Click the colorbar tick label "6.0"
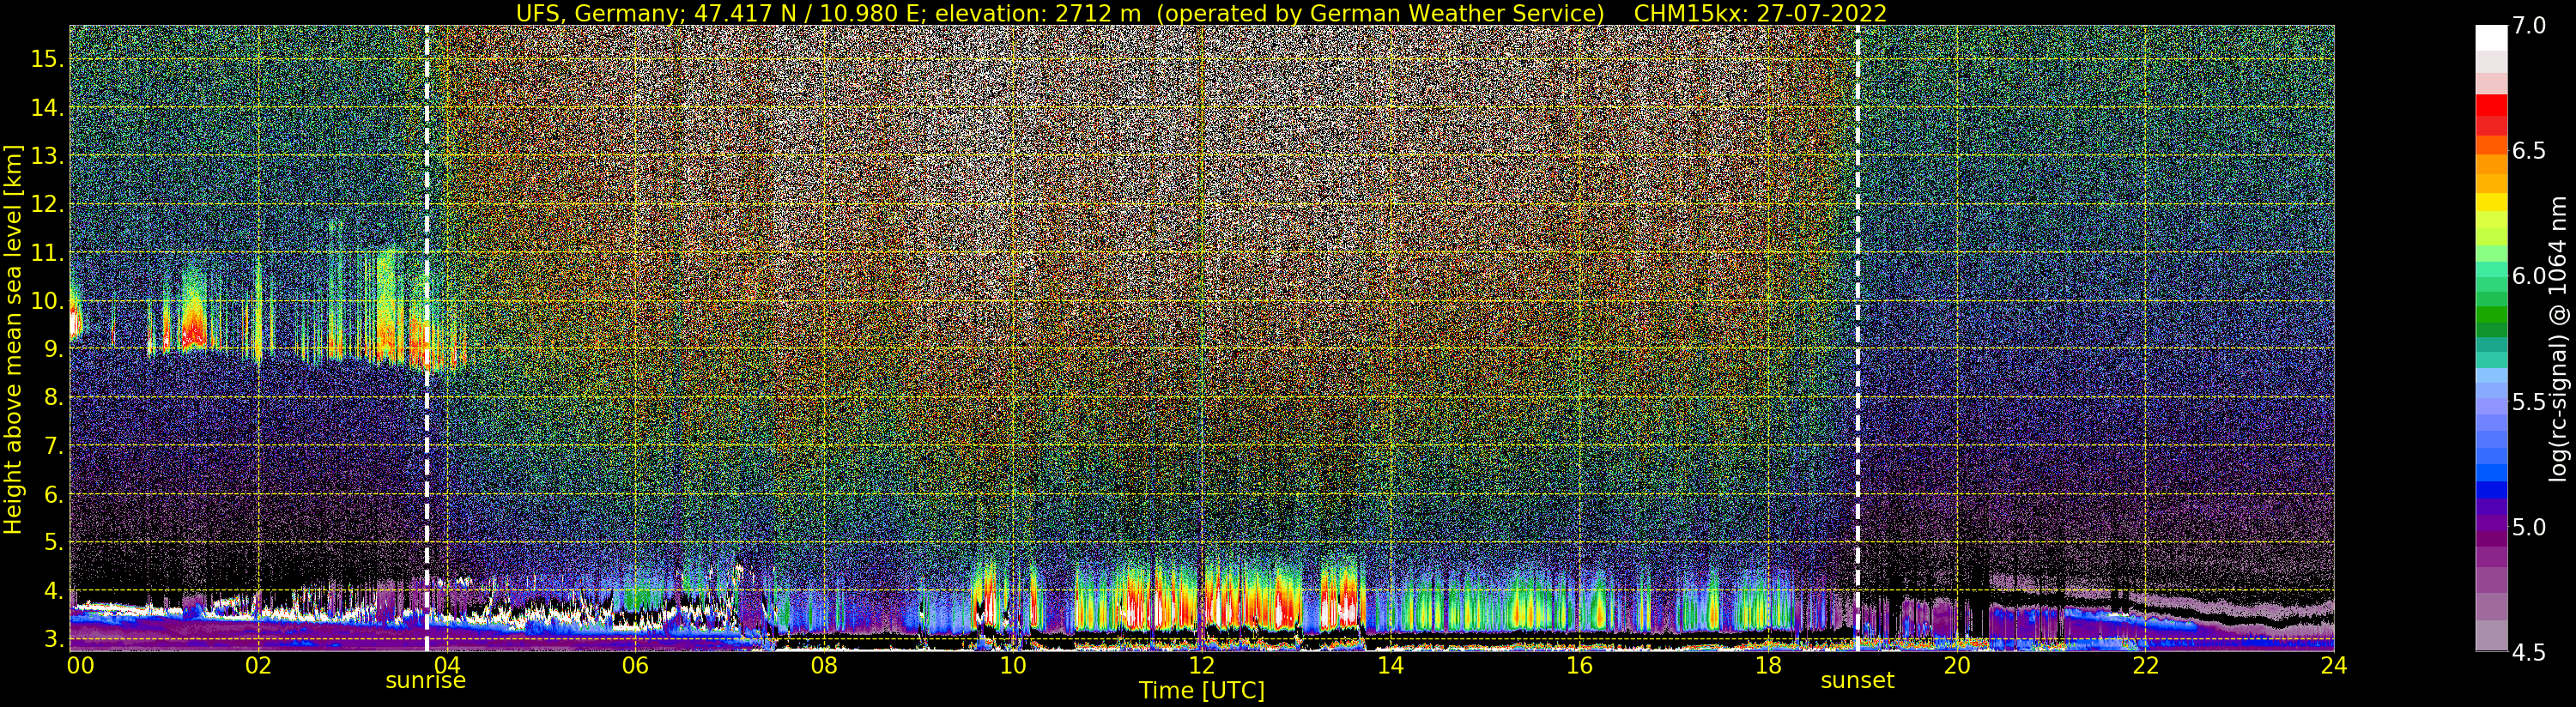 (2529, 276)
